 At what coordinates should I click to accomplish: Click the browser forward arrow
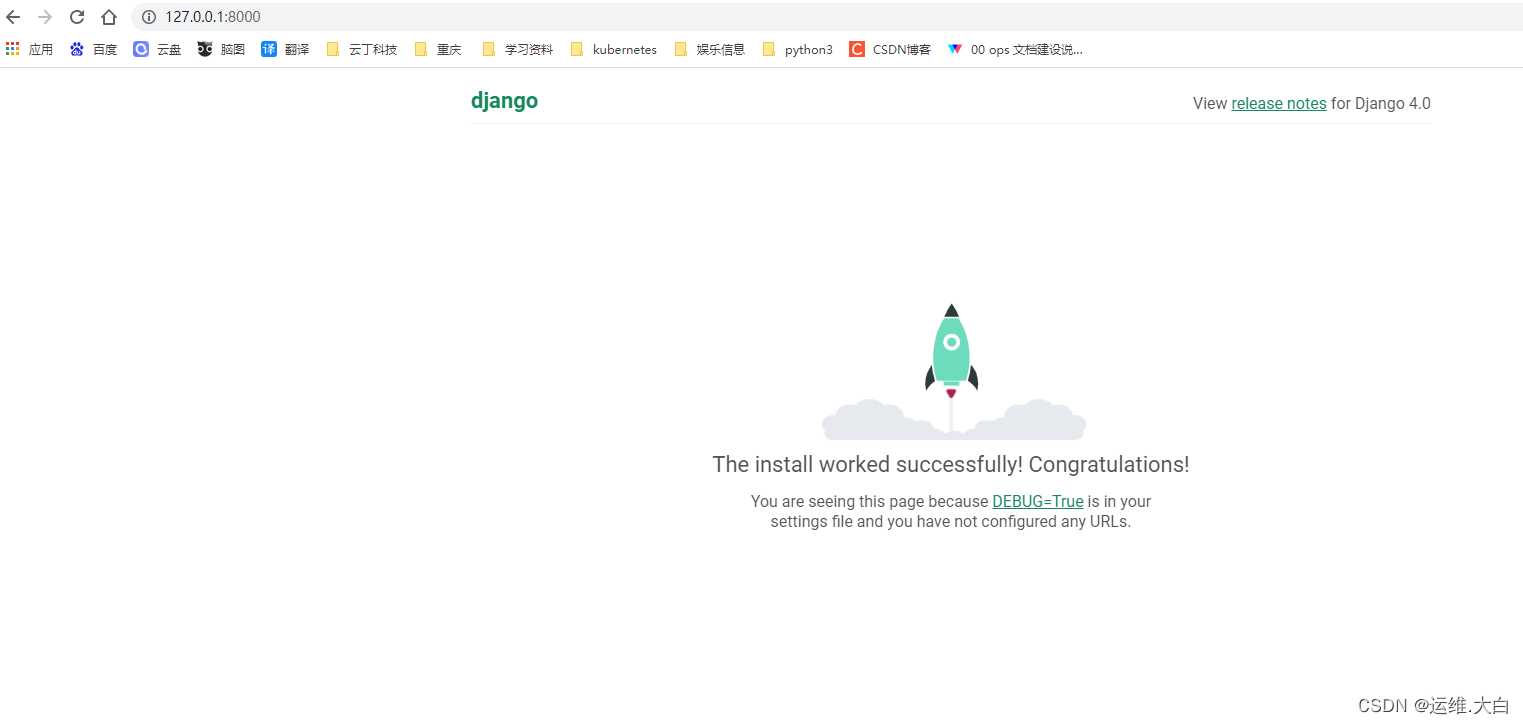point(45,17)
